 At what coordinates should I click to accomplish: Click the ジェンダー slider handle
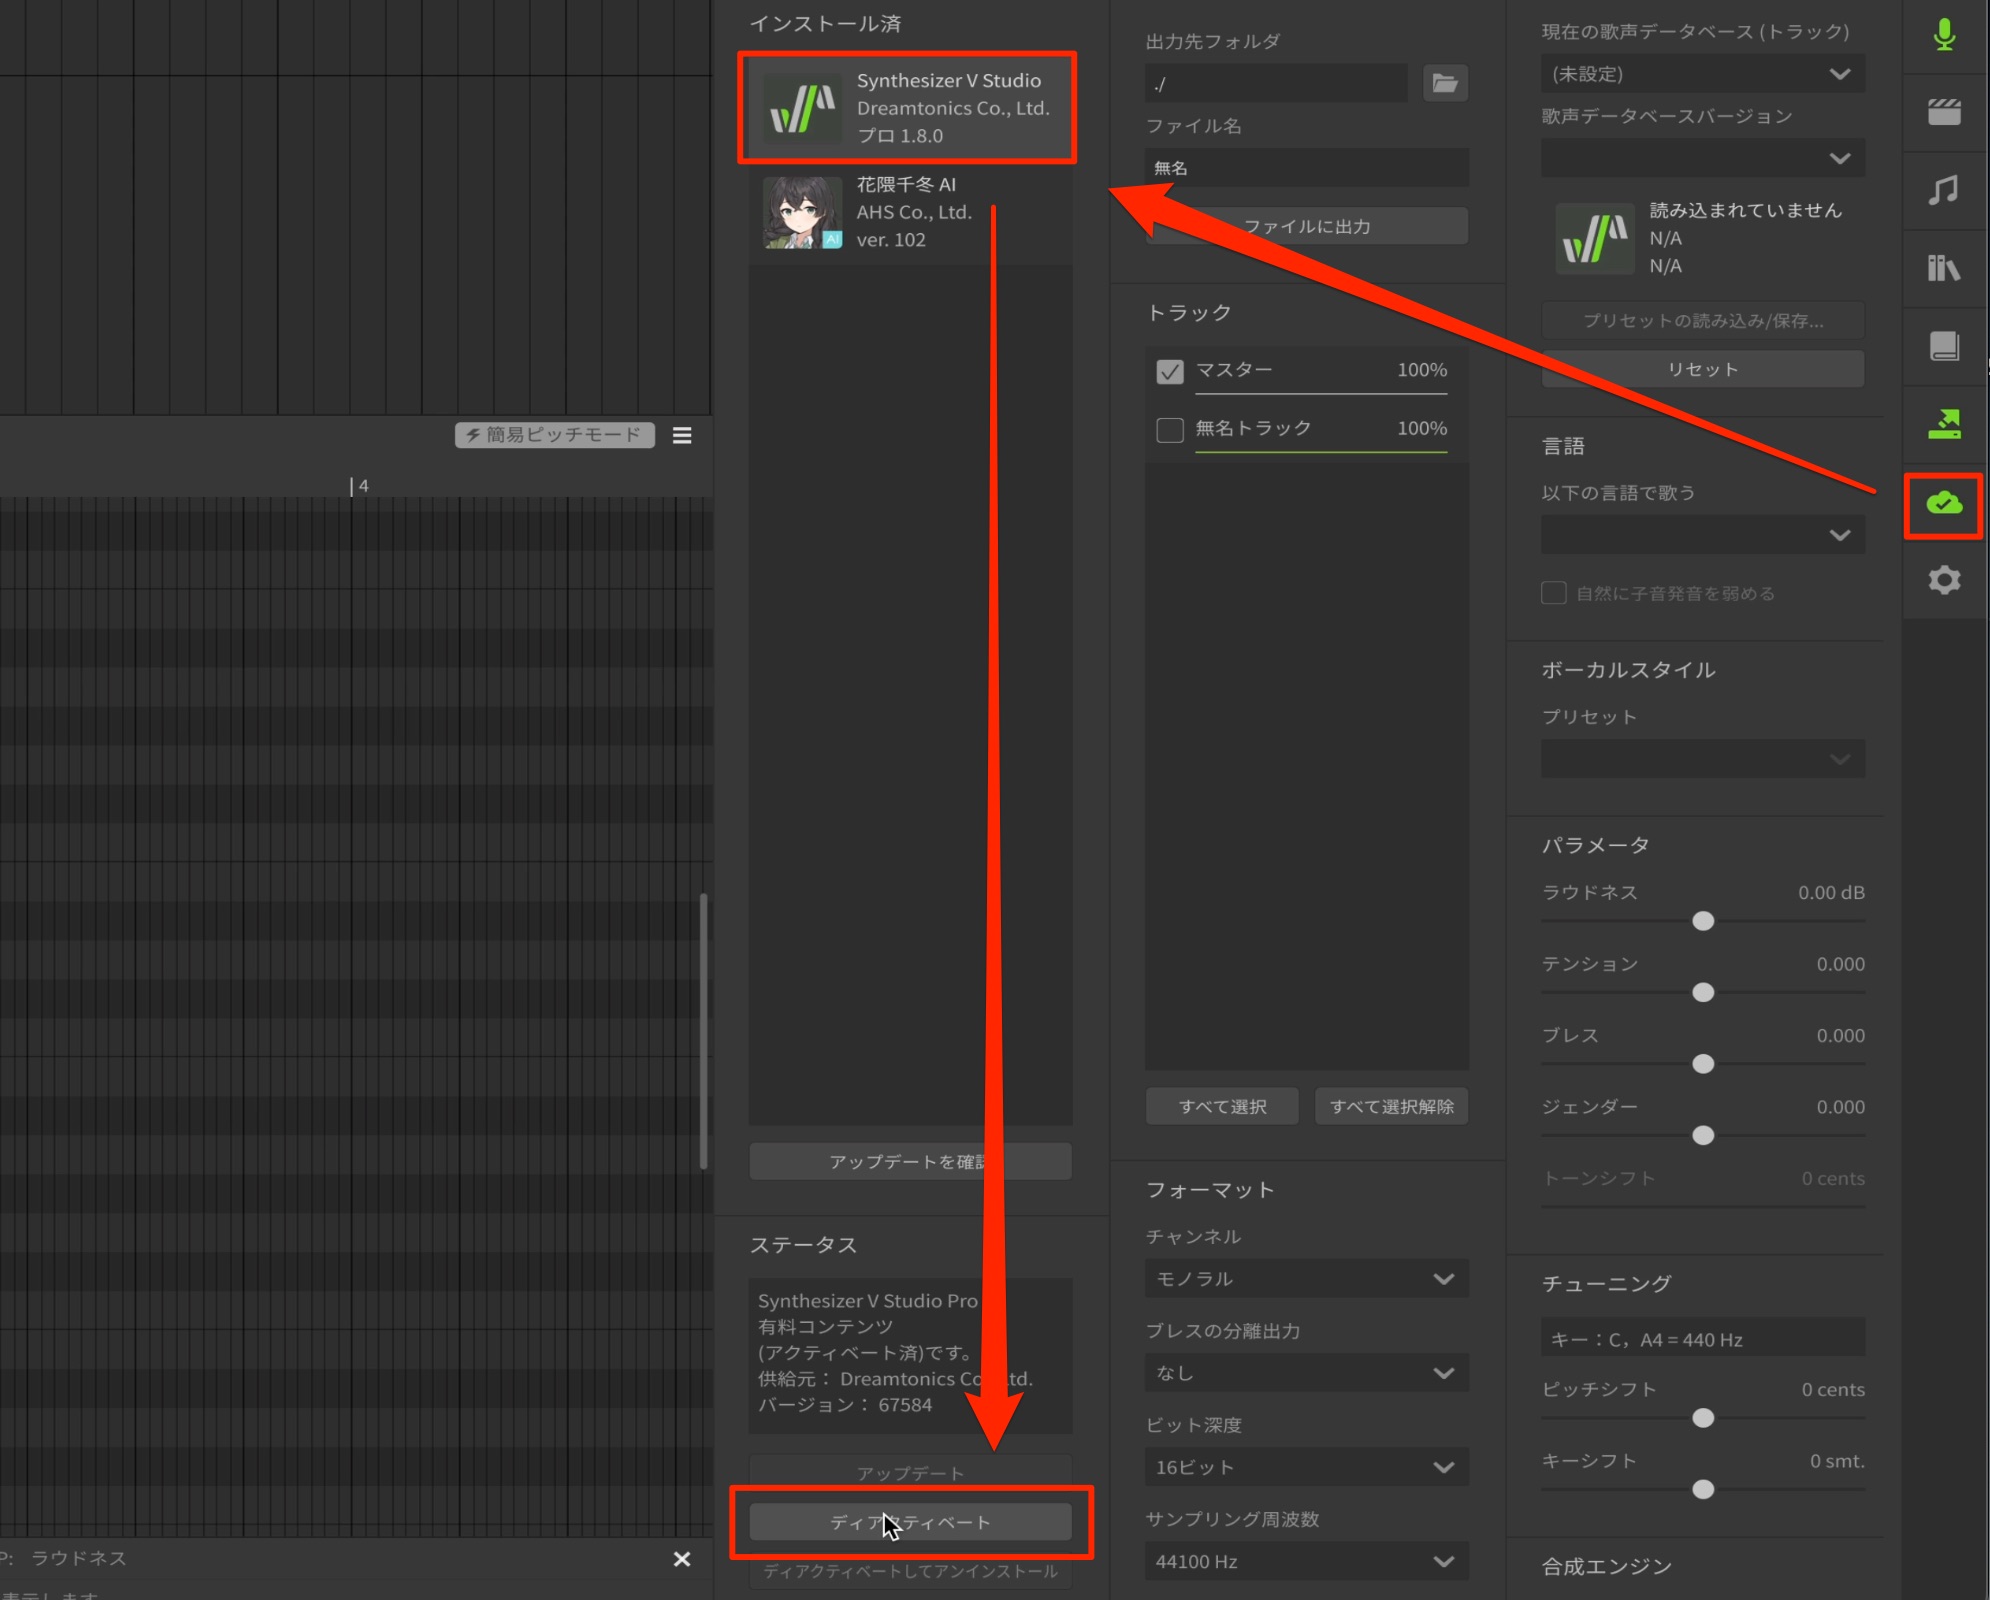tap(1703, 1135)
